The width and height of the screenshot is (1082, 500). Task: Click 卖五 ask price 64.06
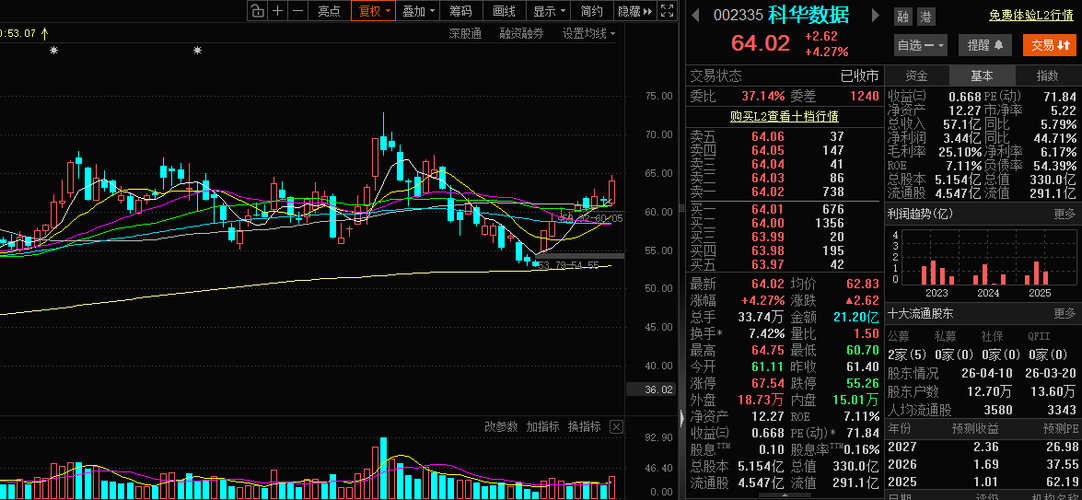coord(768,137)
